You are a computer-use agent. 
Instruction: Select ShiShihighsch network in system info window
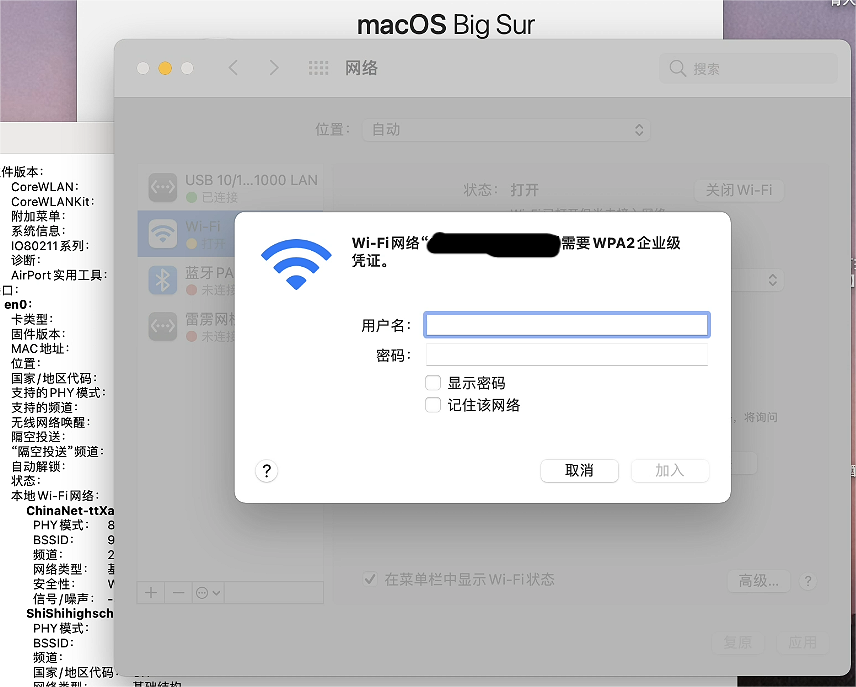[x=70, y=614]
